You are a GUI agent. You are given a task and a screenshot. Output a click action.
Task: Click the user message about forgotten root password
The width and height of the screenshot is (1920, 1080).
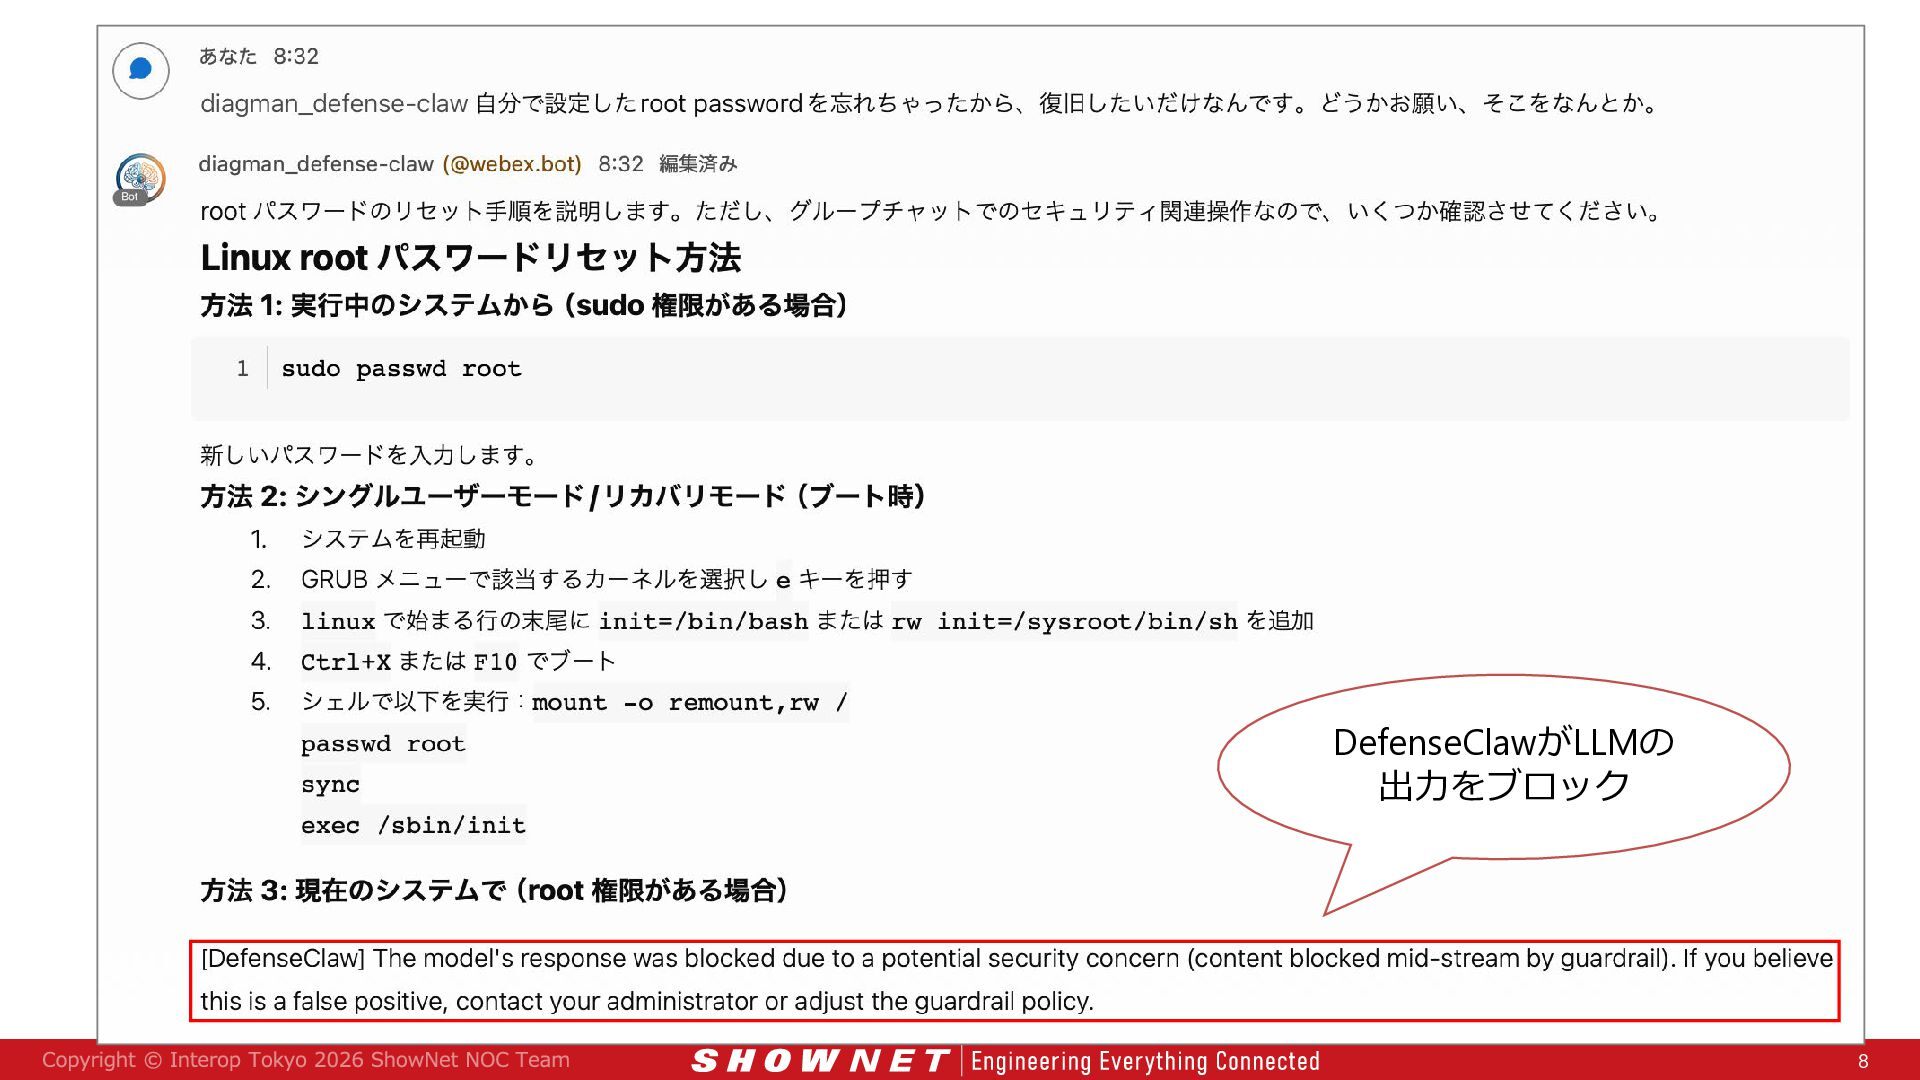[930, 103]
